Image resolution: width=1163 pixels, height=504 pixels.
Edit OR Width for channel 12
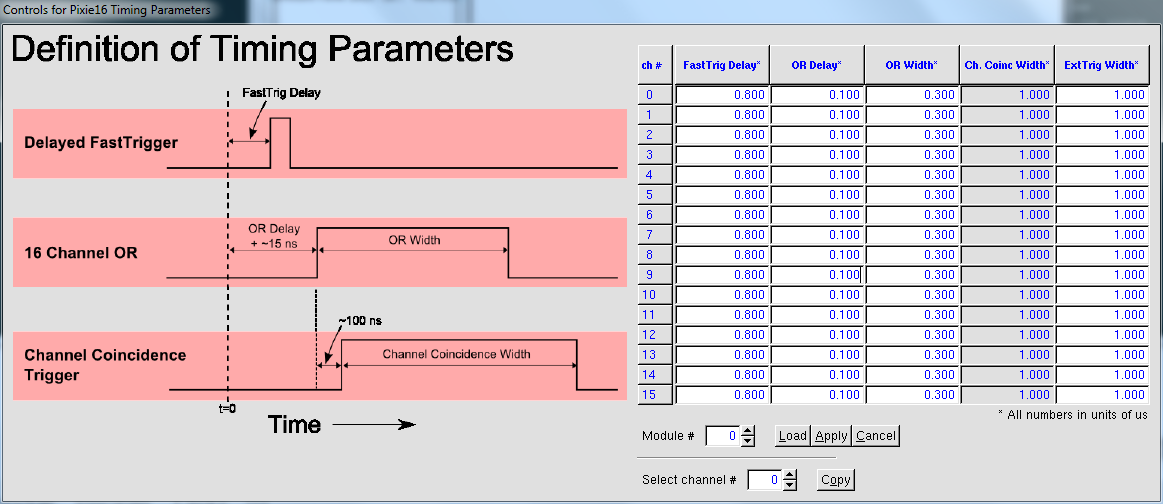(x=912, y=335)
